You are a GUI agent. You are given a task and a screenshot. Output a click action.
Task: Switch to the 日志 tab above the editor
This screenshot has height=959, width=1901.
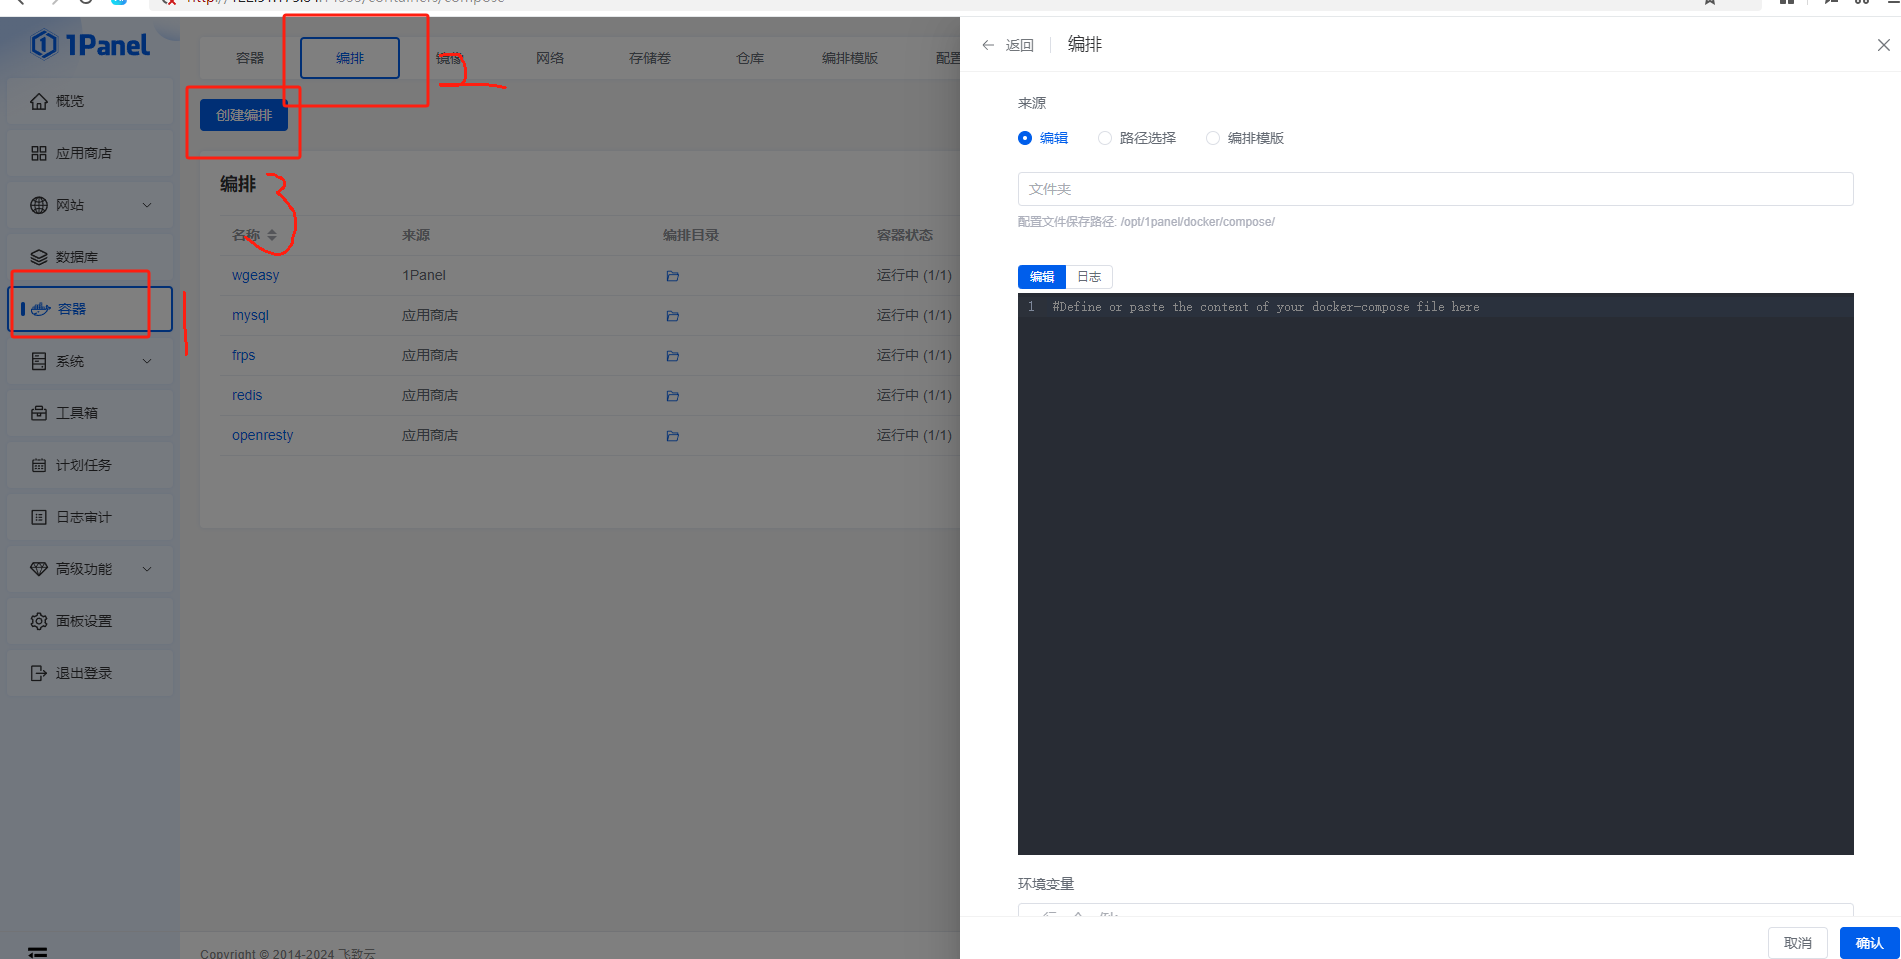tap(1089, 277)
